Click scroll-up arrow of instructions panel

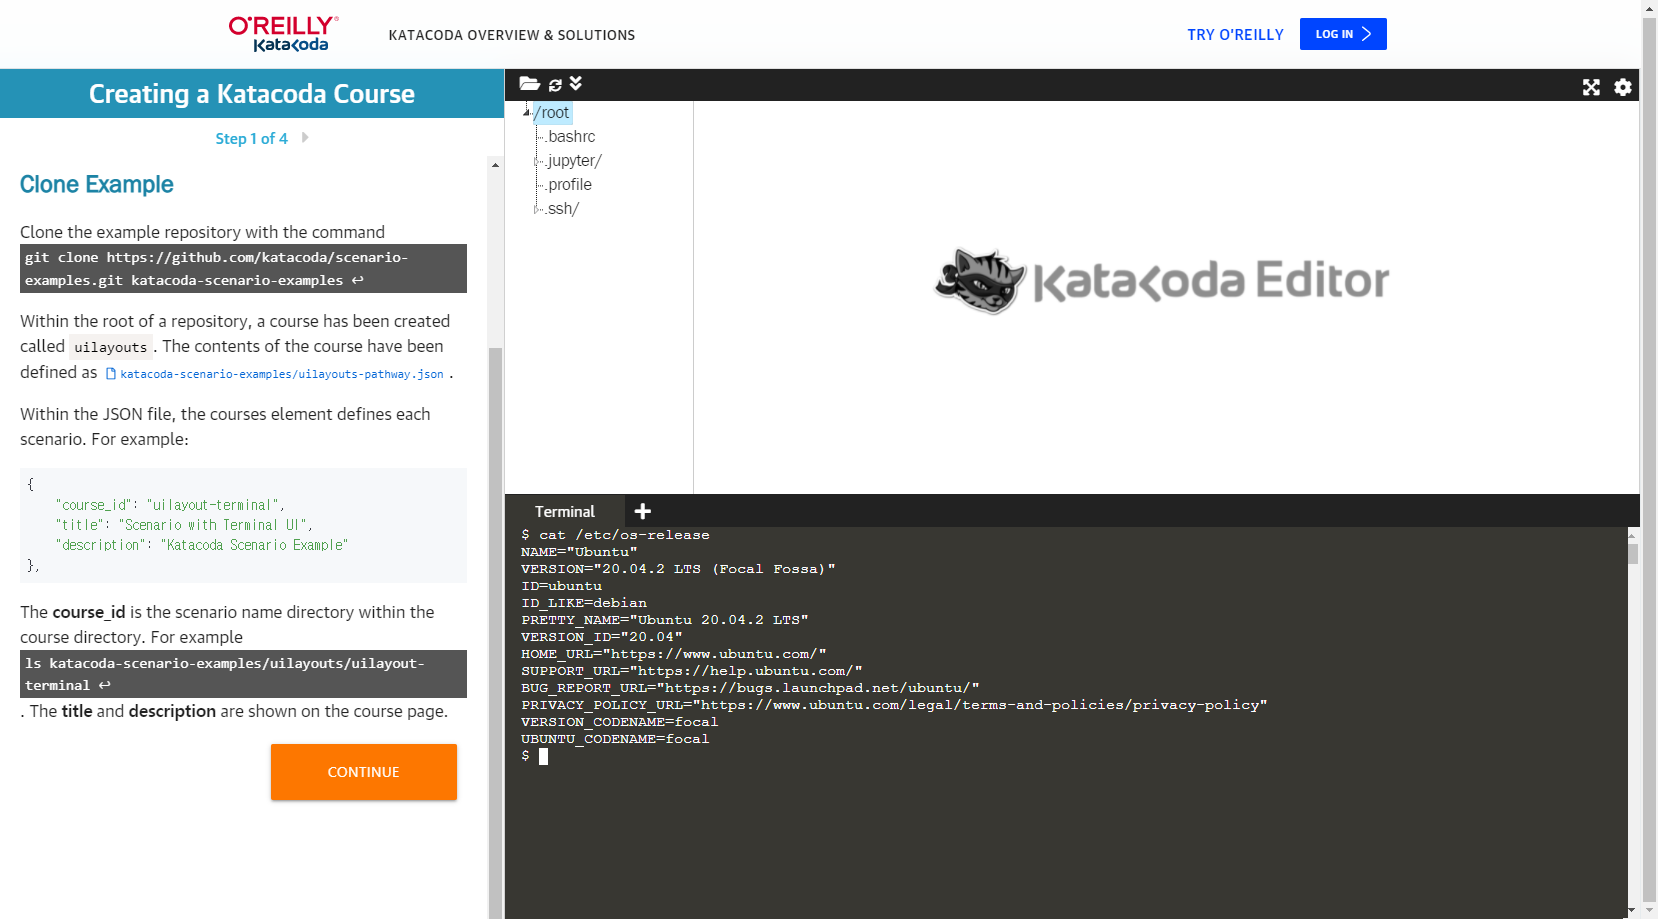[x=495, y=165]
